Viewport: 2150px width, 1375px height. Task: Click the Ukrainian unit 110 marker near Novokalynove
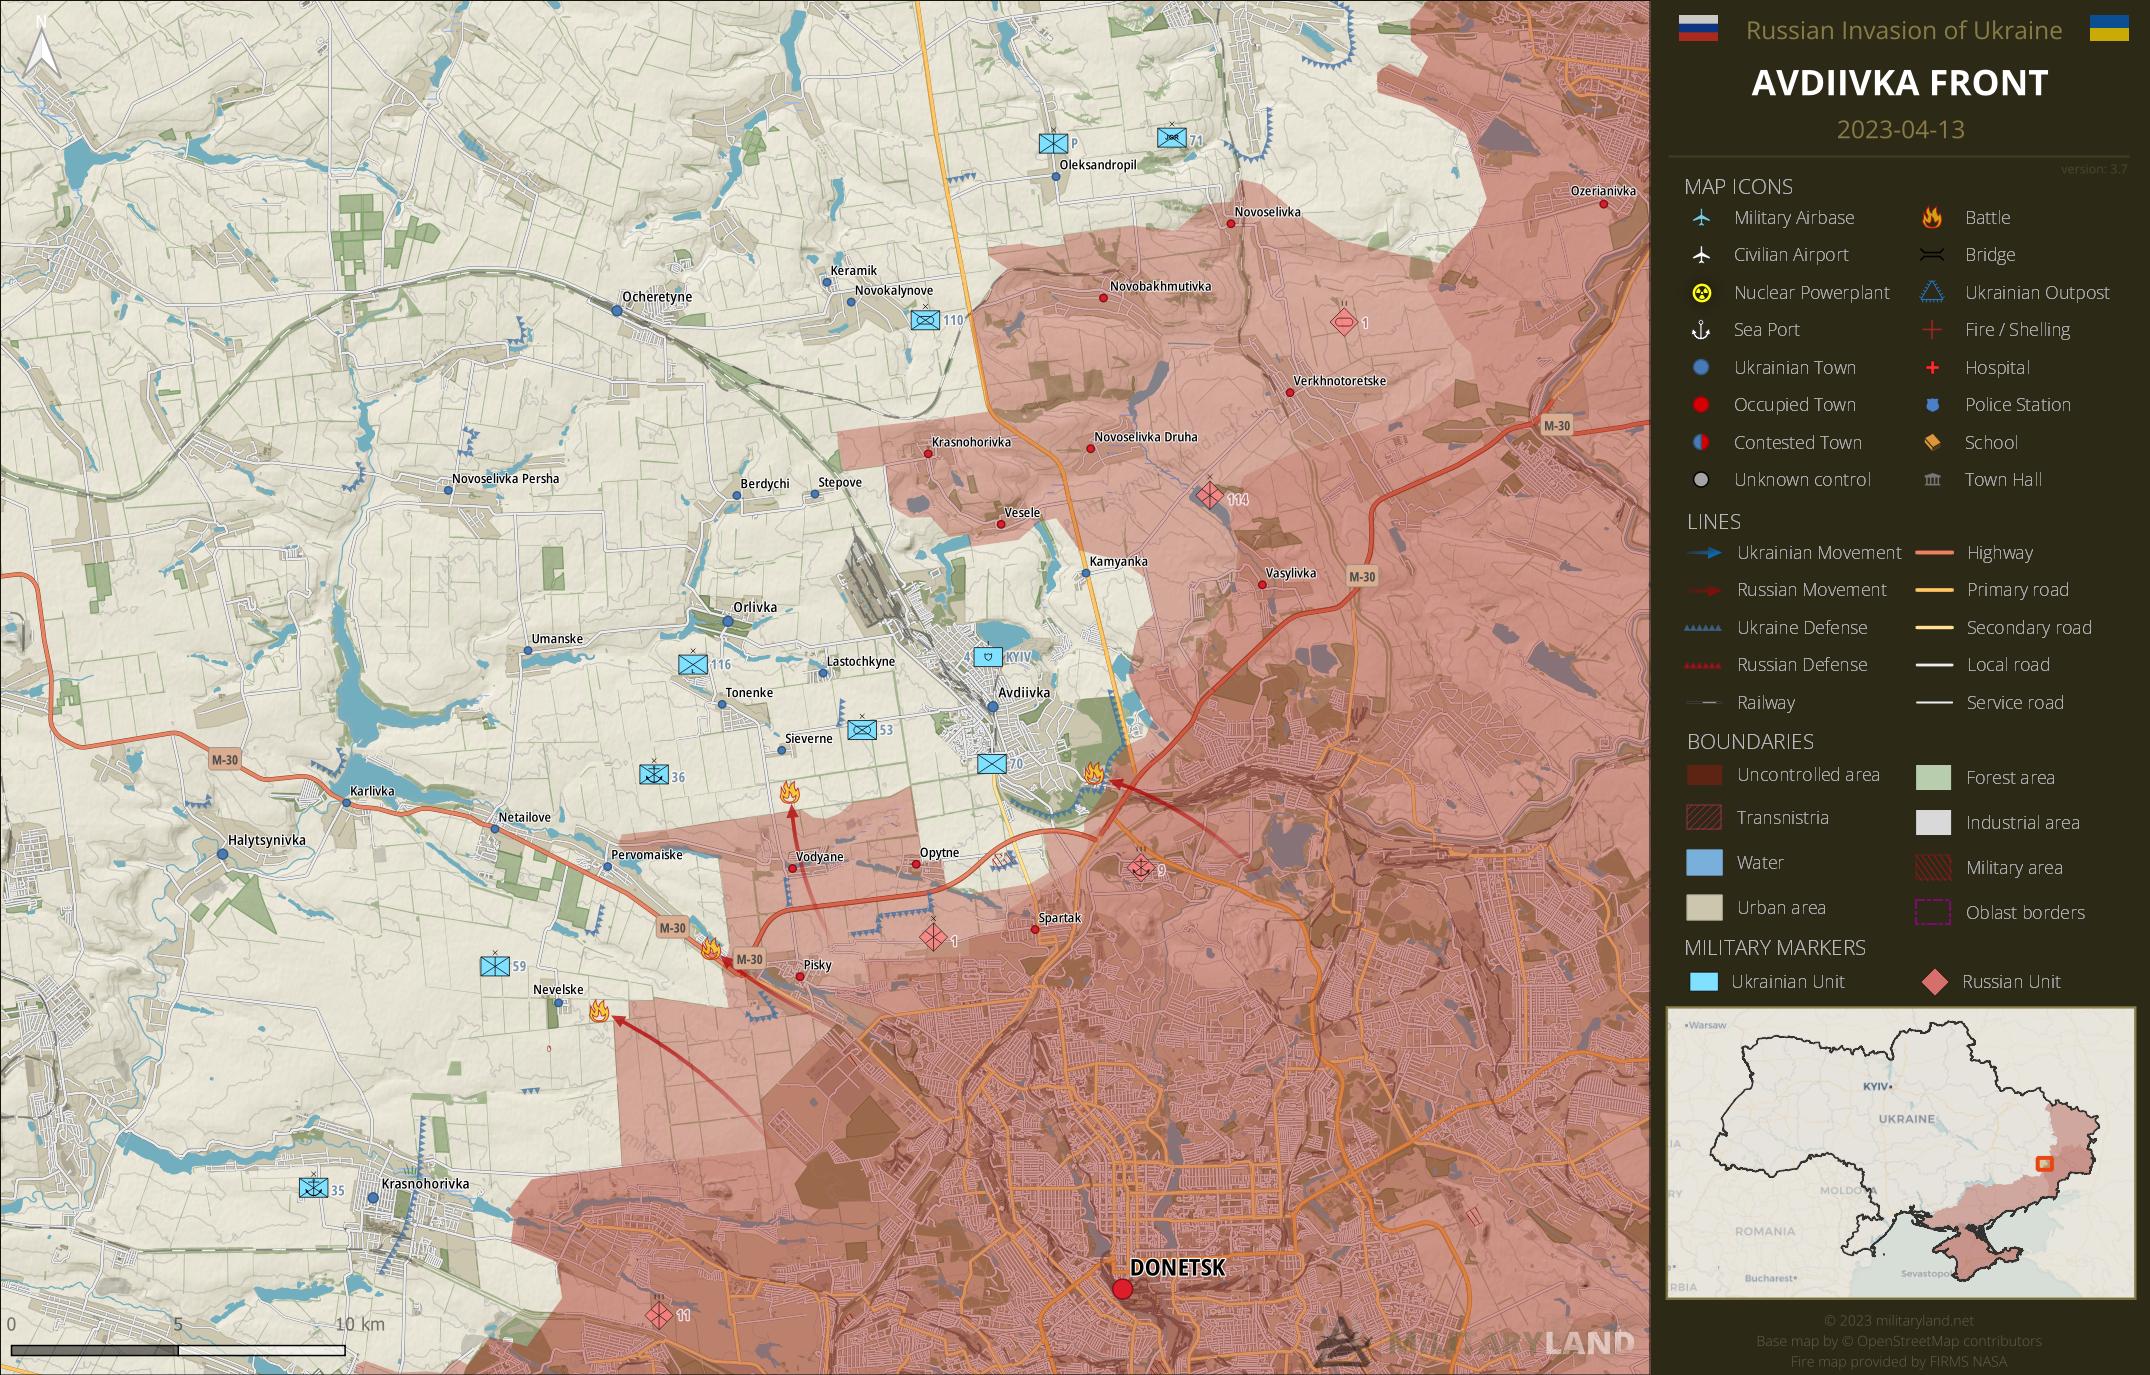coord(925,320)
